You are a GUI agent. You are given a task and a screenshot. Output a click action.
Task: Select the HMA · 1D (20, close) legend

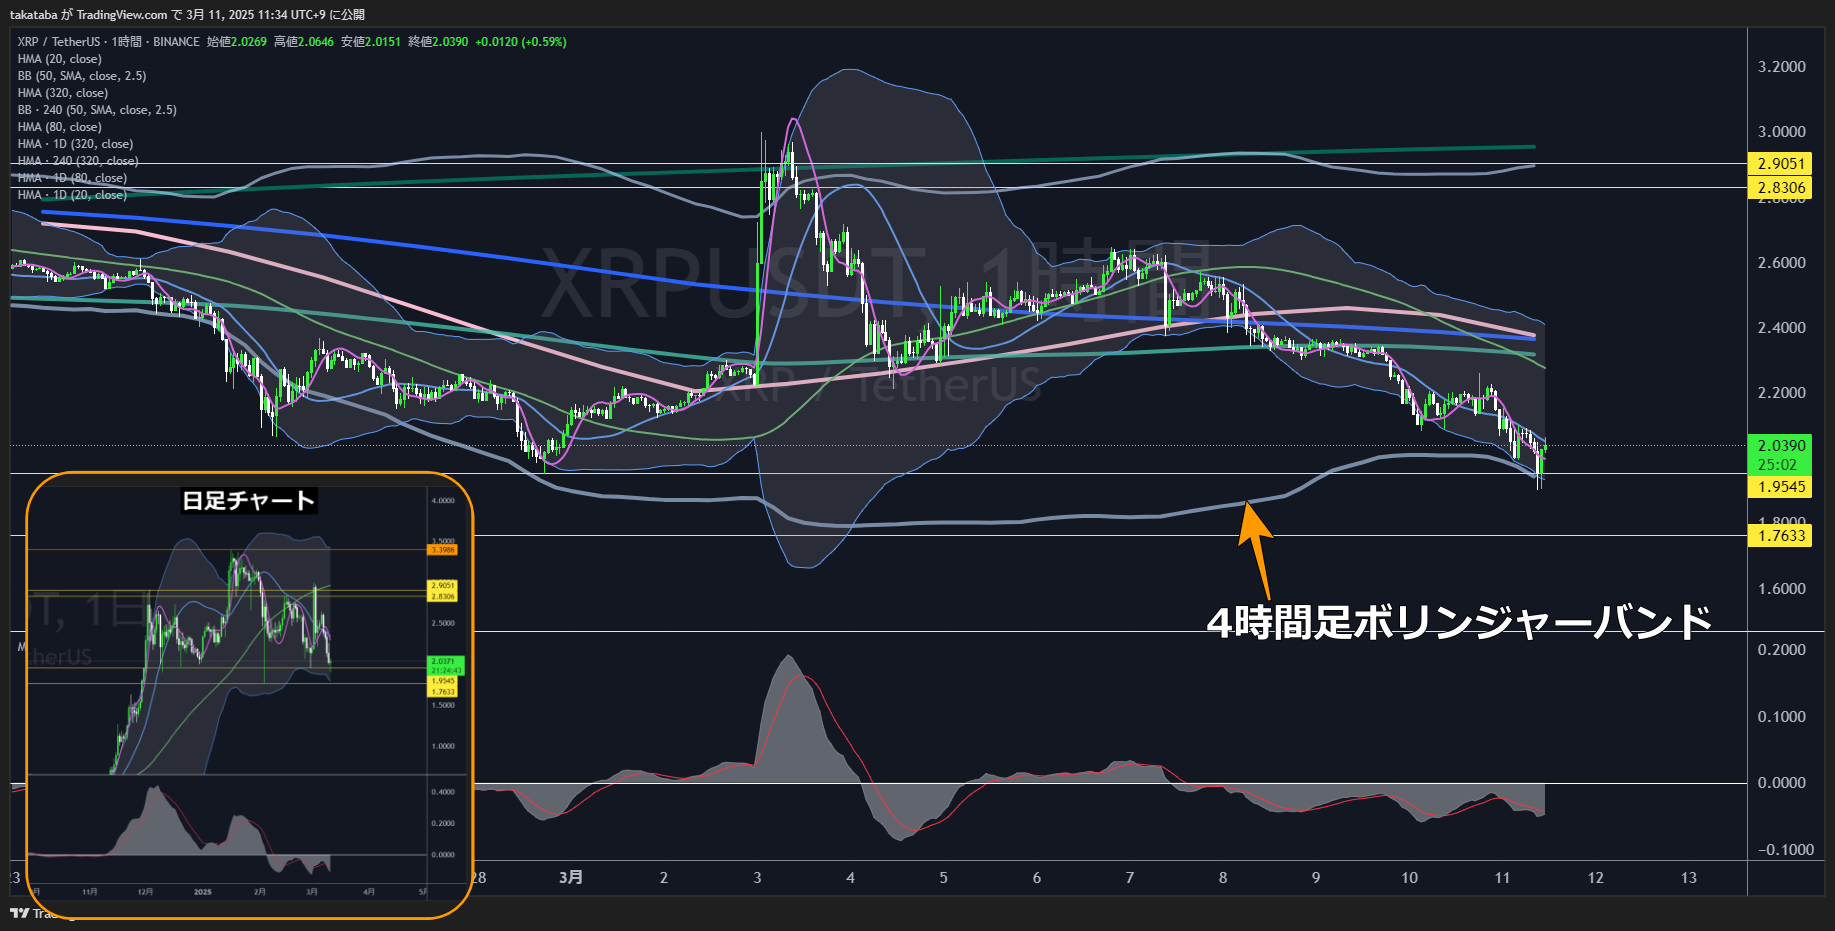click(72, 195)
